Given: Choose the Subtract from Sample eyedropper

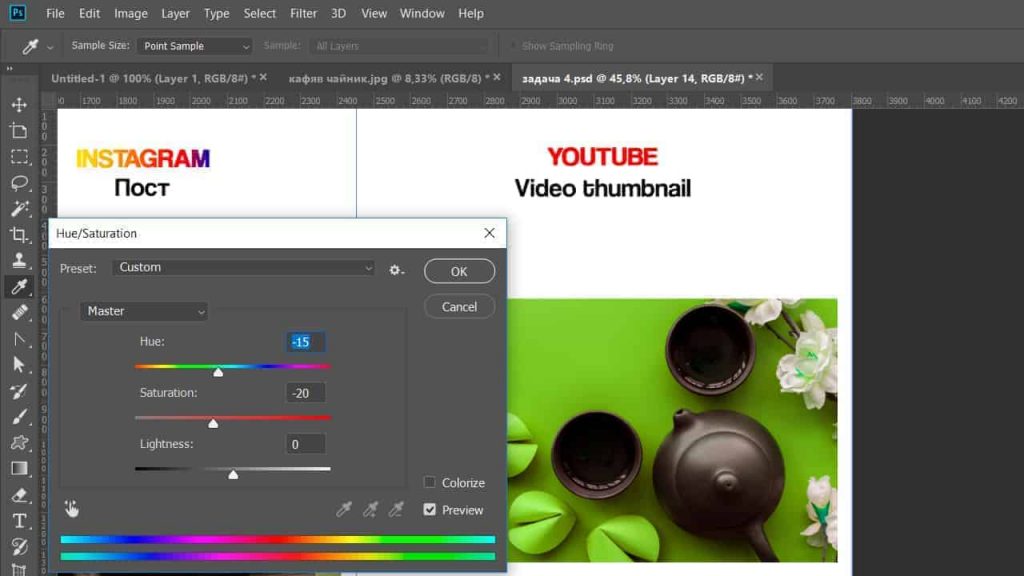Looking at the screenshot, I should pyautogui.click(x=396, y=509).
